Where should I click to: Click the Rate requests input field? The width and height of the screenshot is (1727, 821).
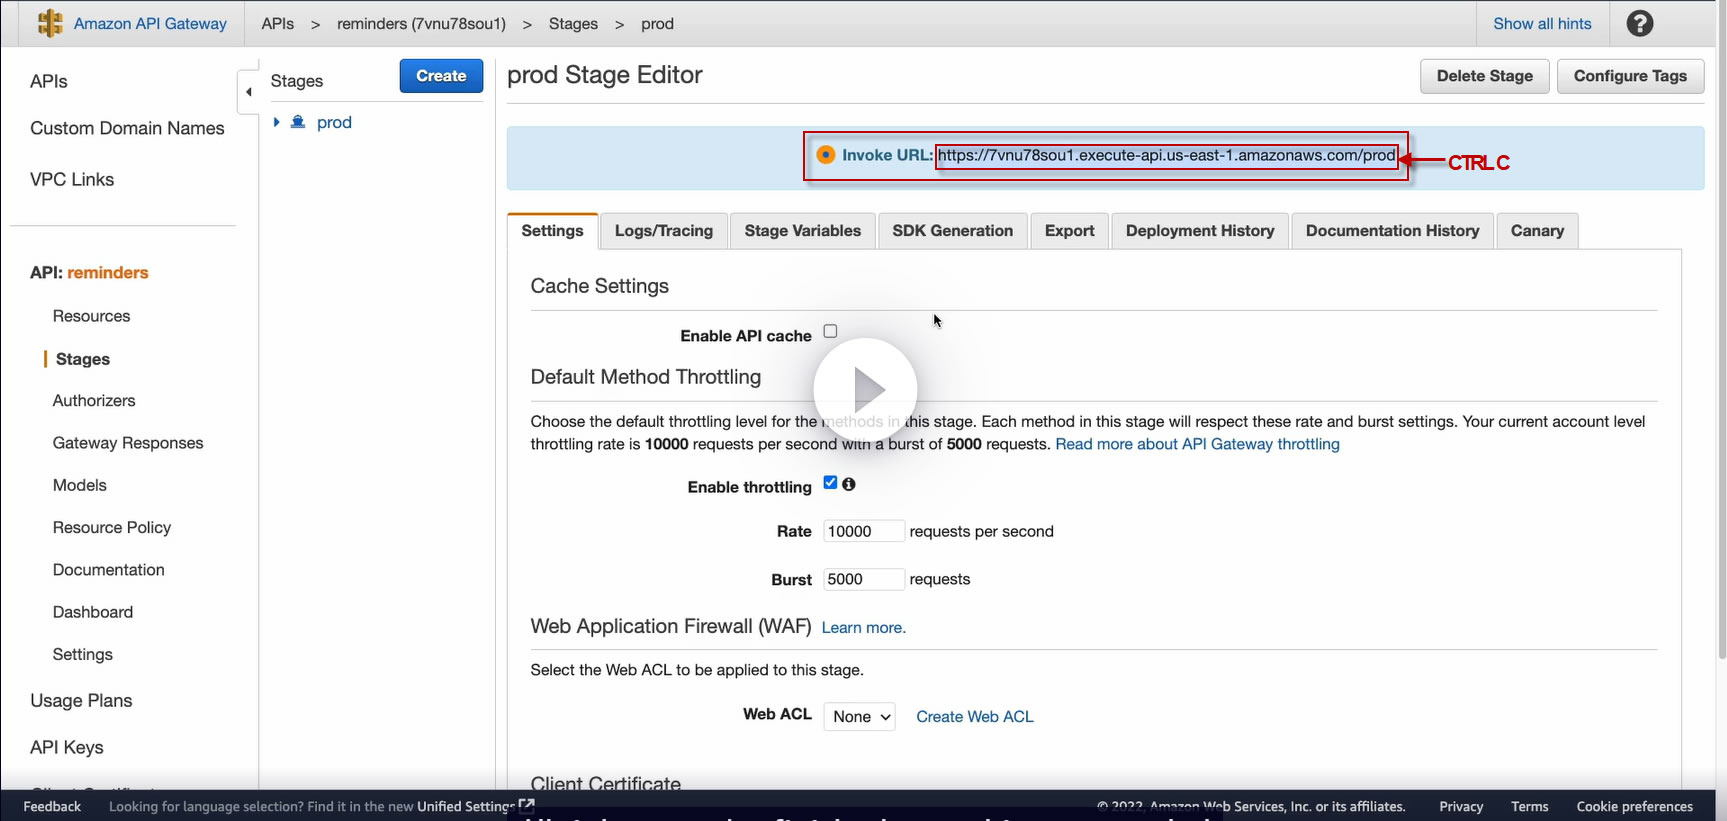tap(863, 532)
